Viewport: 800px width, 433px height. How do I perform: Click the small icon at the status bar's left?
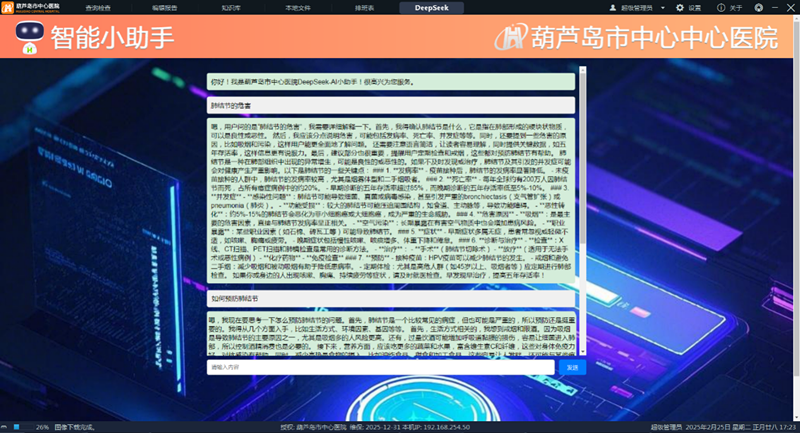(4, 427)
